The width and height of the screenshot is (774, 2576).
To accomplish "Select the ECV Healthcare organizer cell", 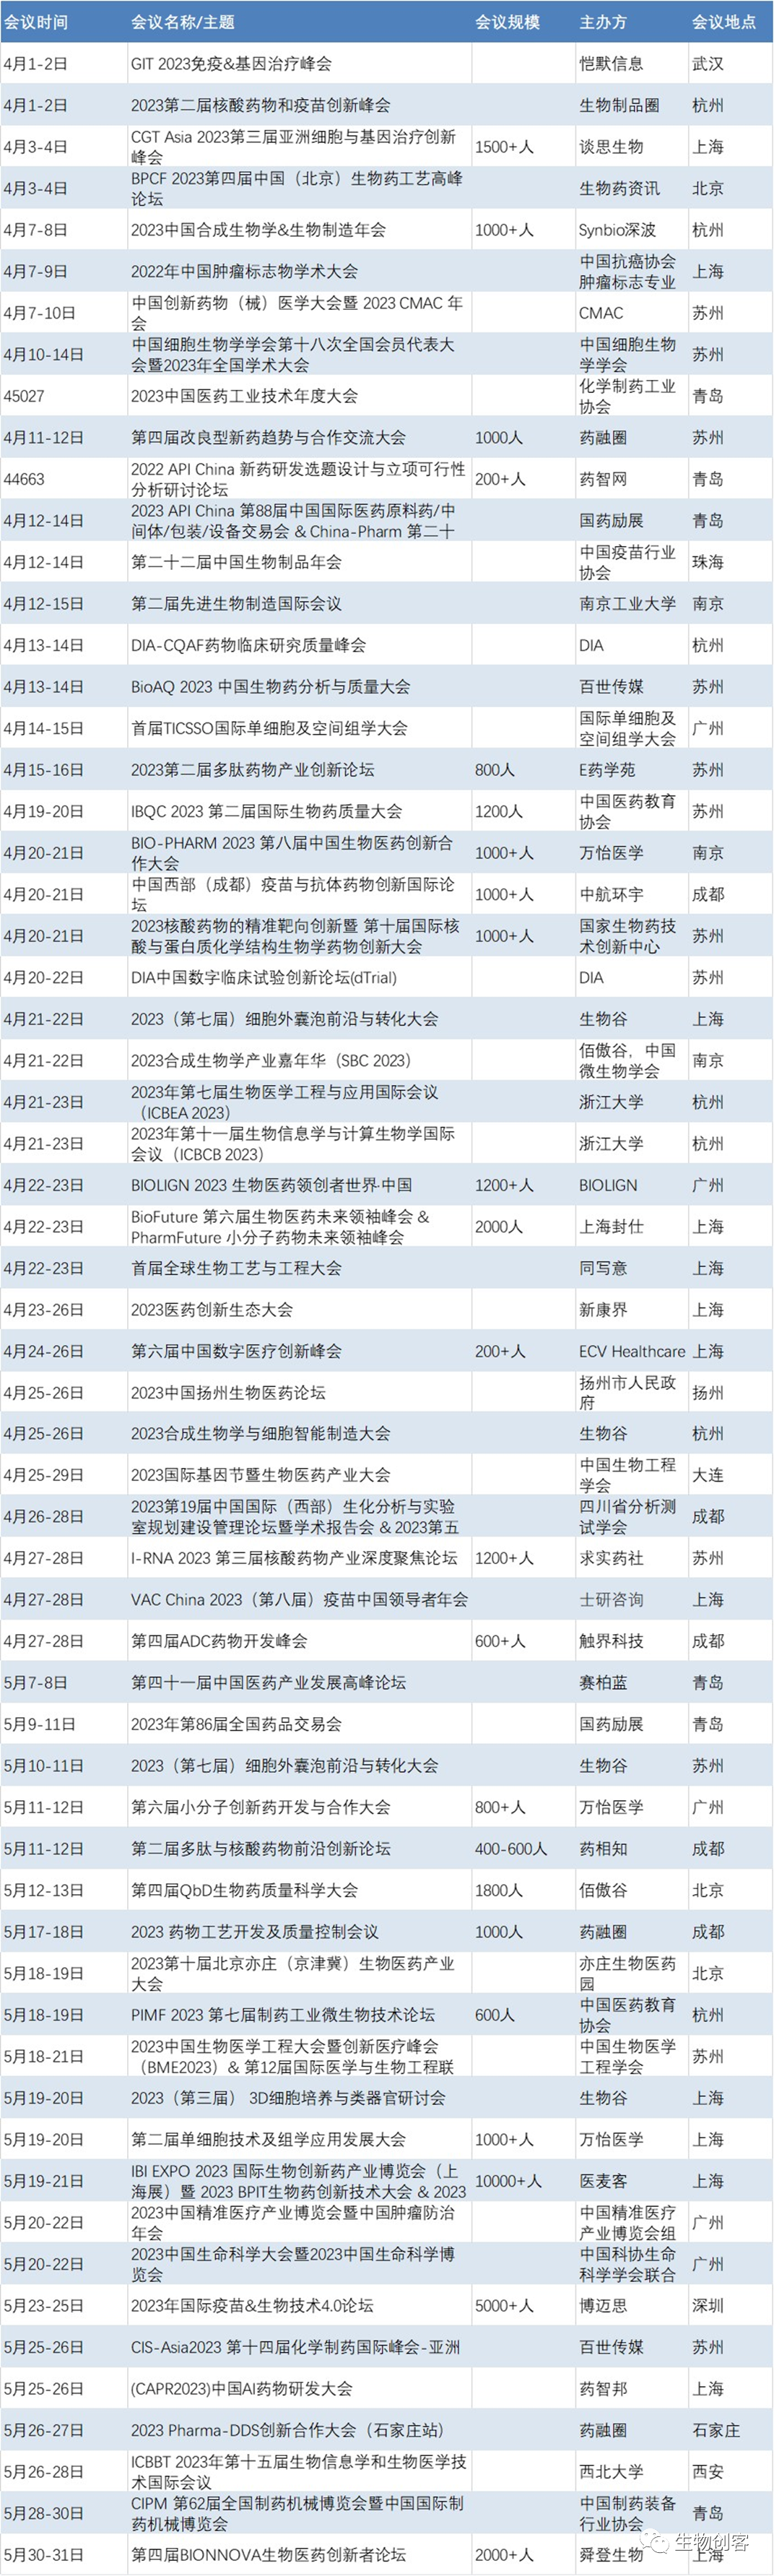I will click(632, 1351).
